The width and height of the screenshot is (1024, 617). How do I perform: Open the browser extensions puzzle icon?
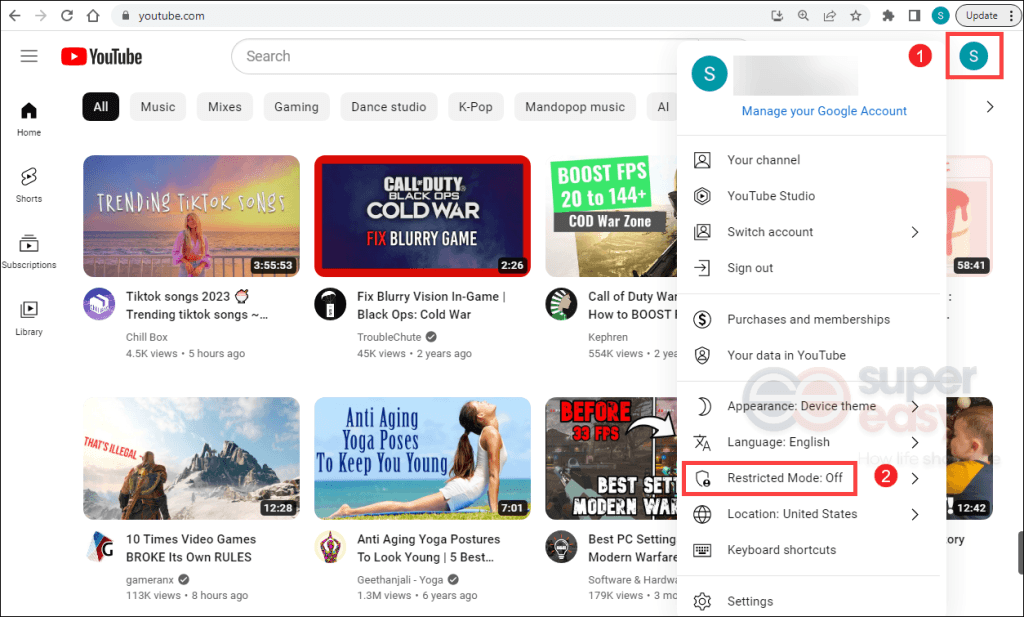[x=888, y=16]
